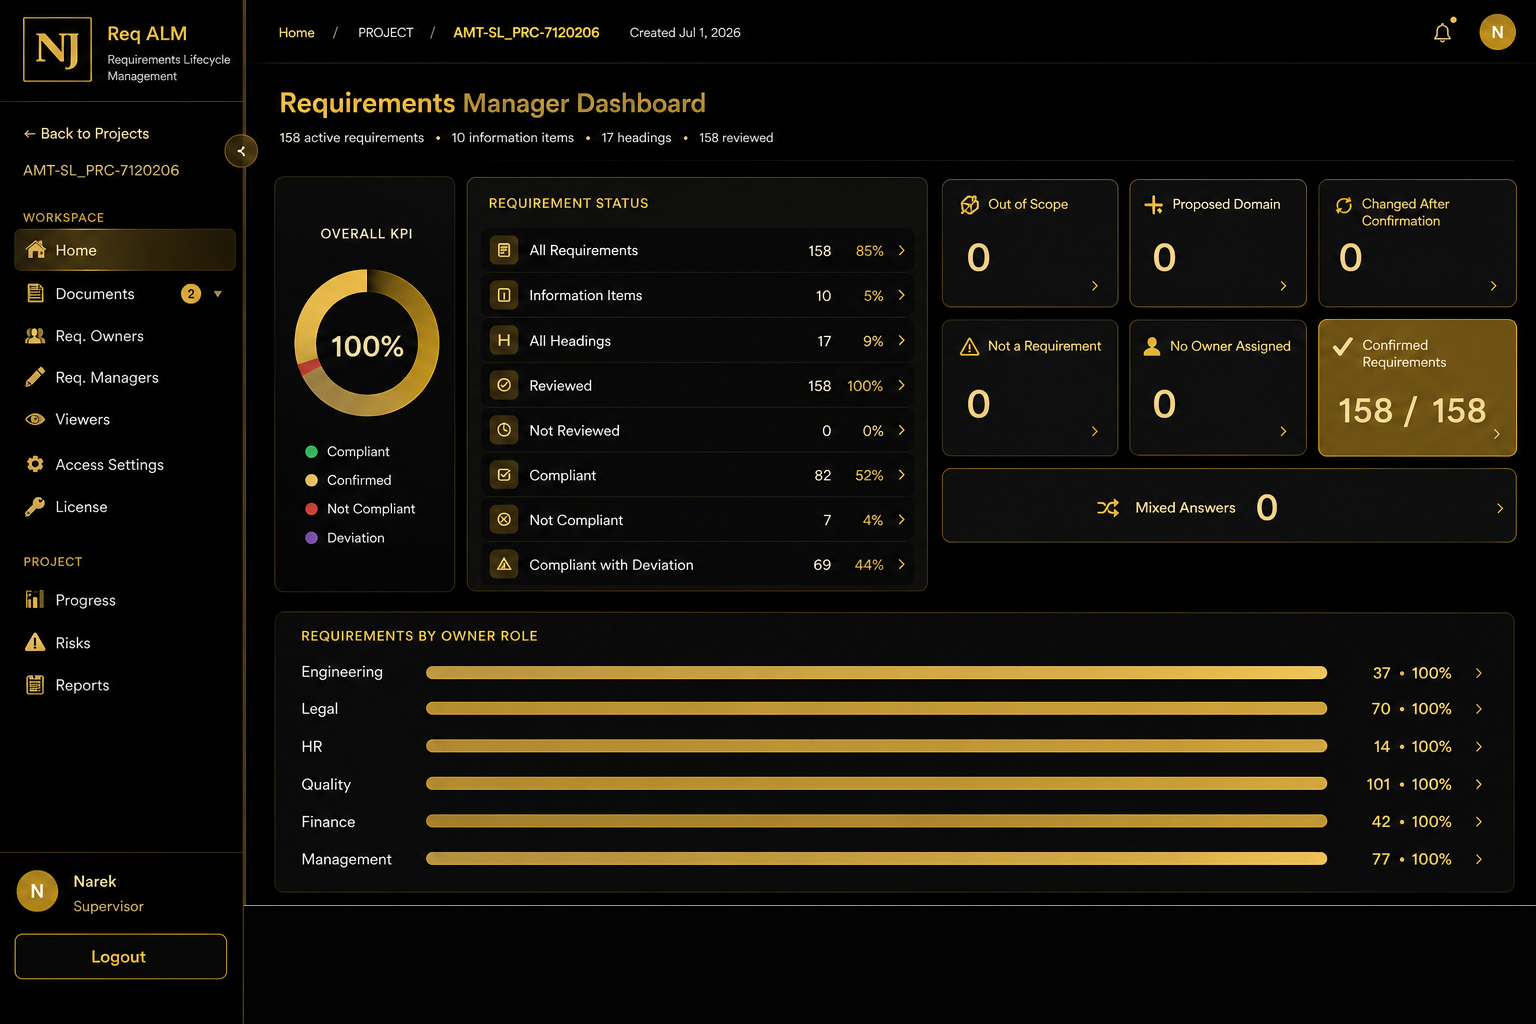Screen dimensions: 1536x1024
Task: Click the Finance progress bar
Action: (876, 821)
